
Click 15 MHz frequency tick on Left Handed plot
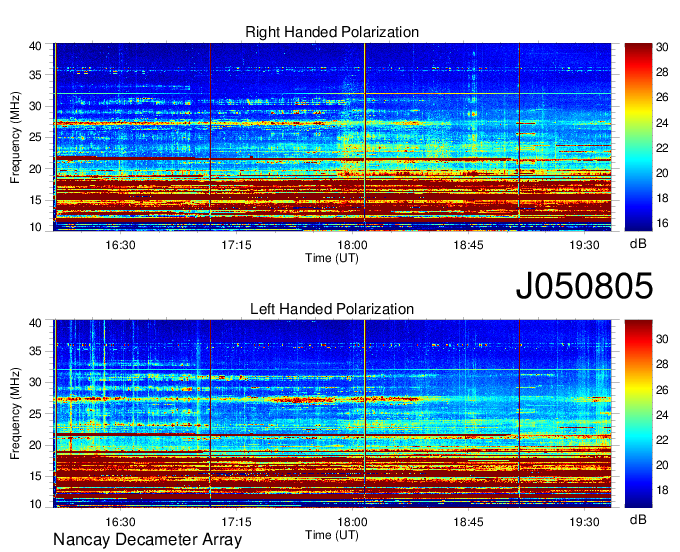pos(36,477)
